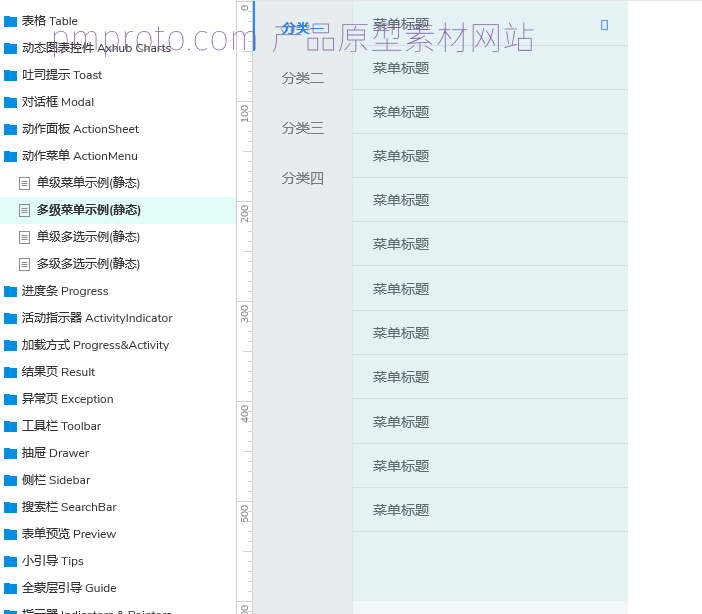
Task: Click 全蒙层引导 Guide tree entry
Action: tap(69, 588)
